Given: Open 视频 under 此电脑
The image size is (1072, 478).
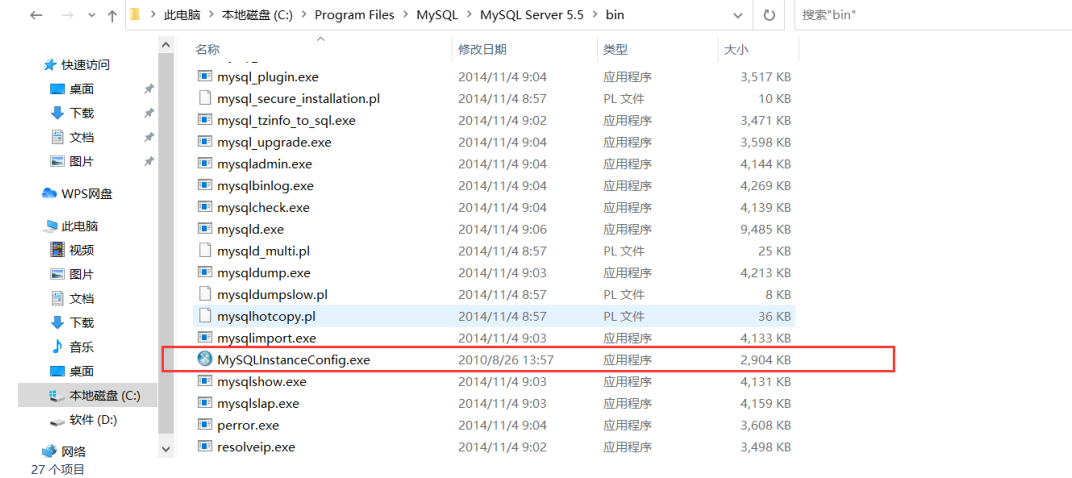Looking at the screenshot, I should point(81,250).
